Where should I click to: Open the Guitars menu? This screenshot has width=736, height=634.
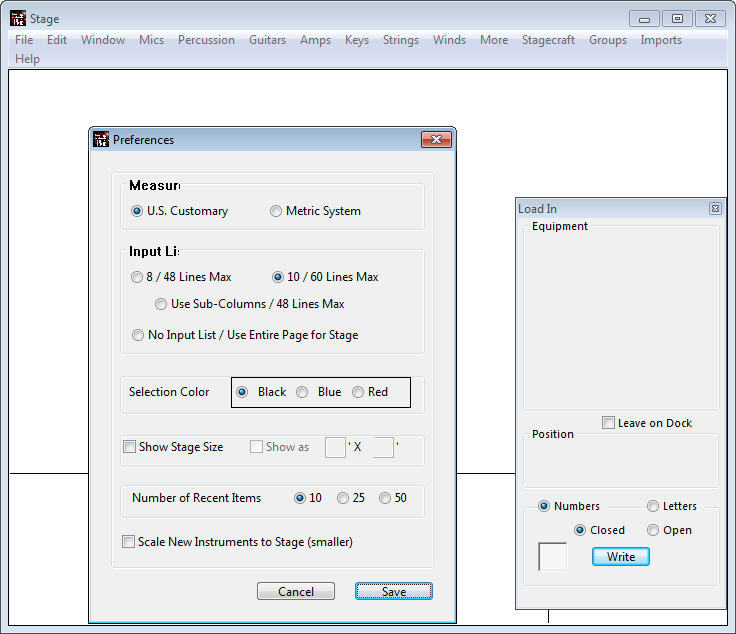click(267, 40)
